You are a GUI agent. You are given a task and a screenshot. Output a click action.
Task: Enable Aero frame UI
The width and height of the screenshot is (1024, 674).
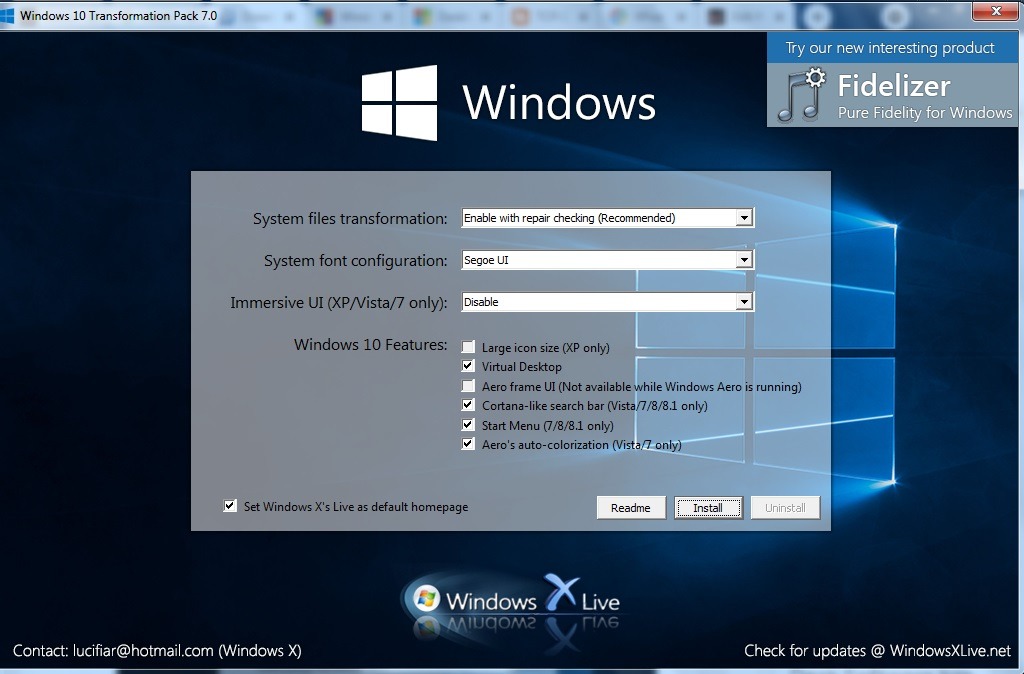[468, 385]
